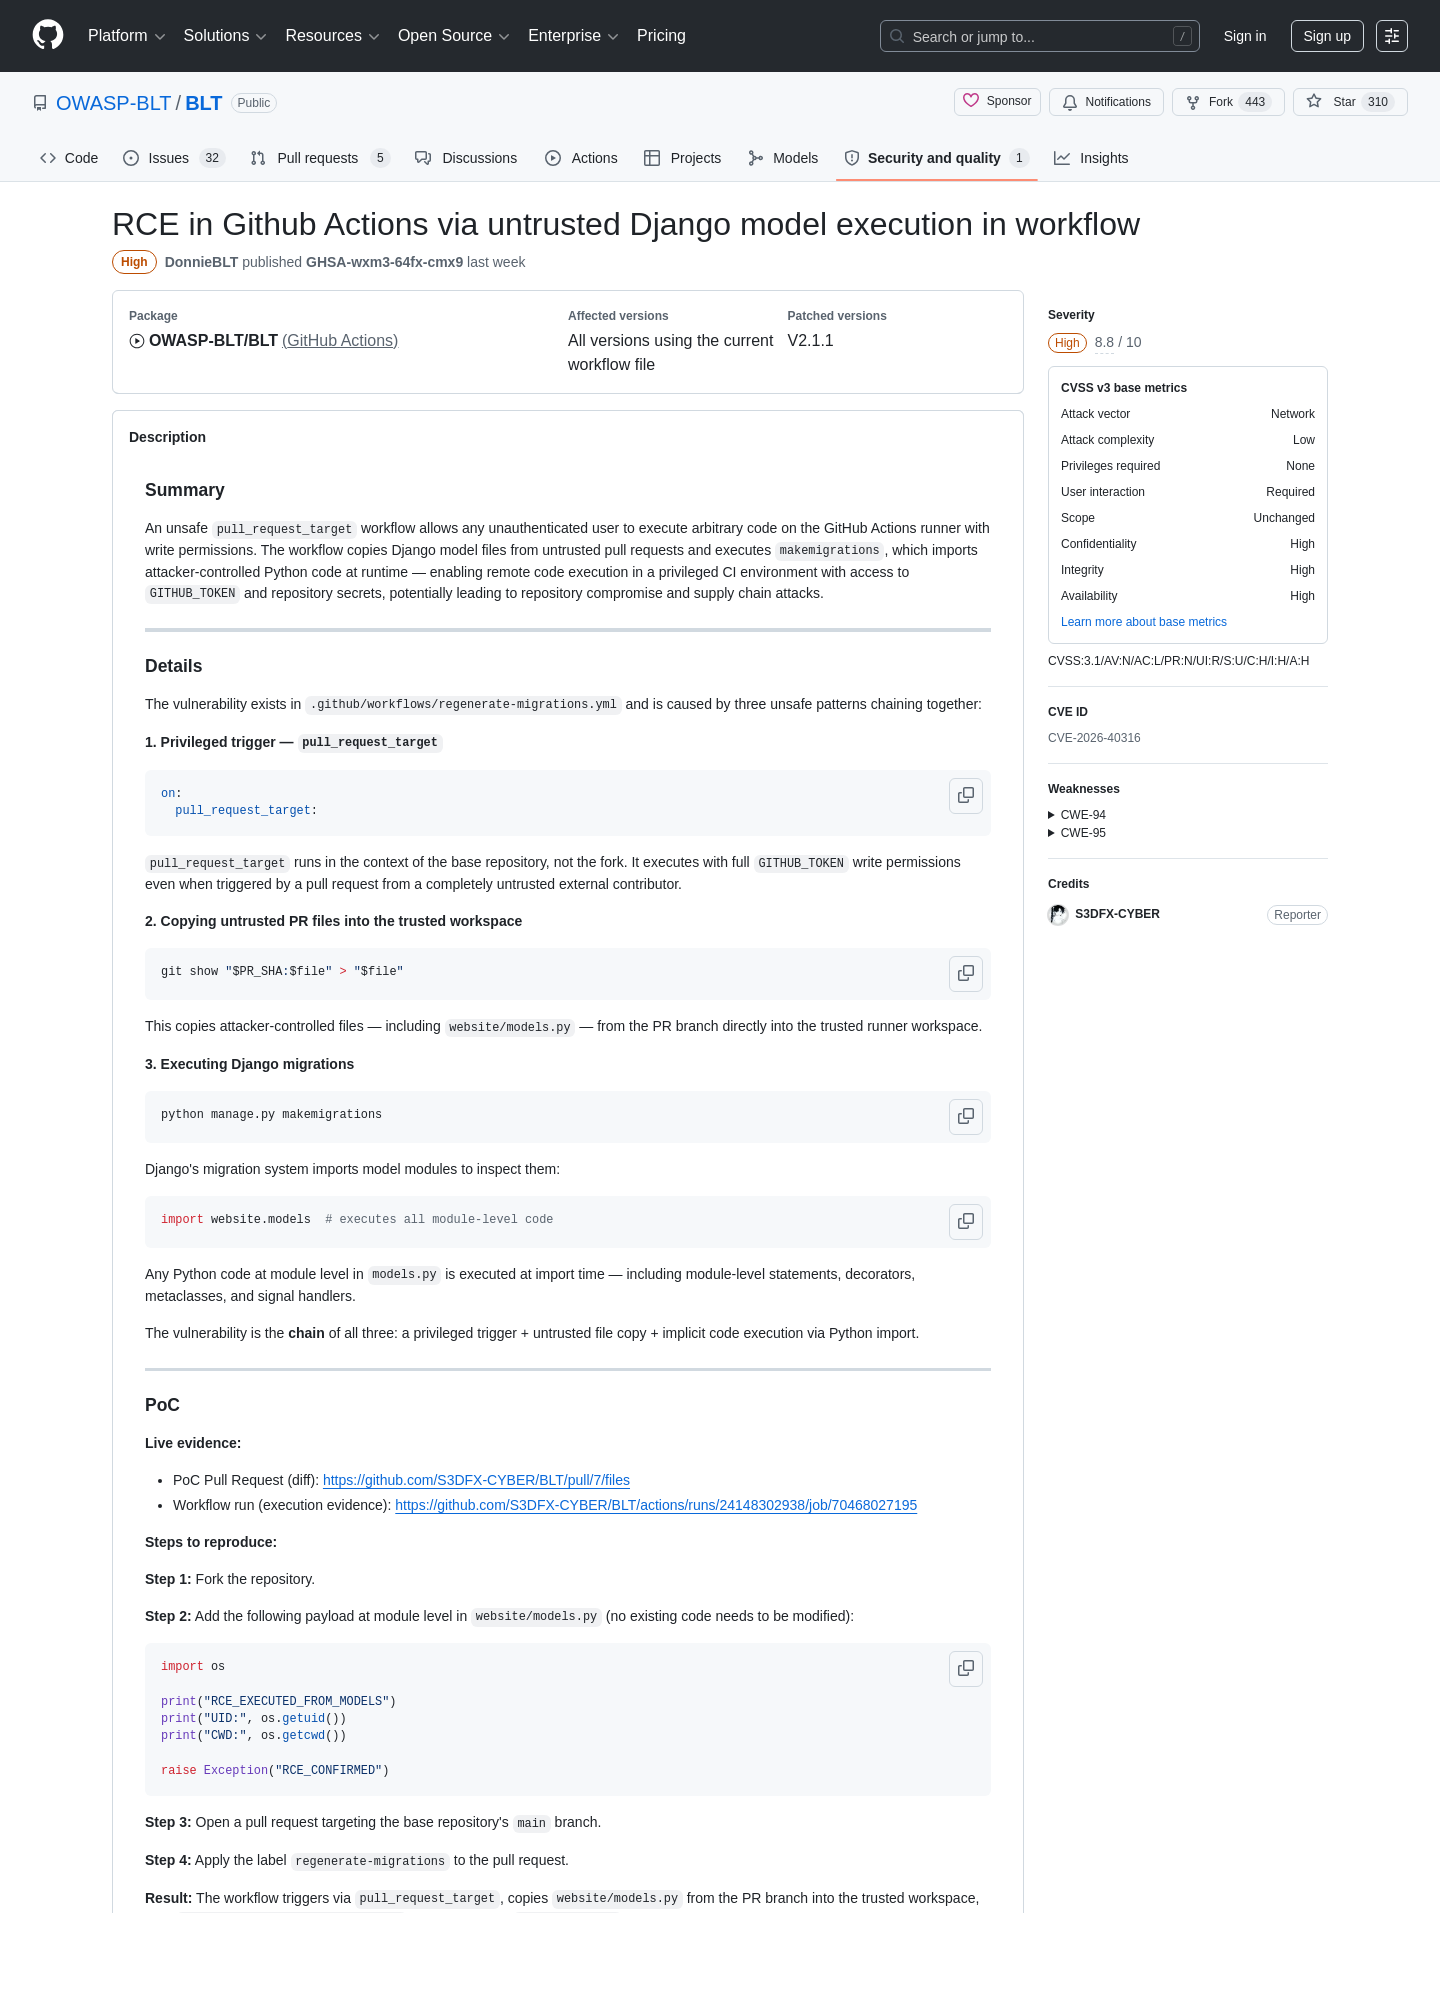The image size is (1440, 2000).
Task: Star the BLT repository
Action: point(1350,102)
